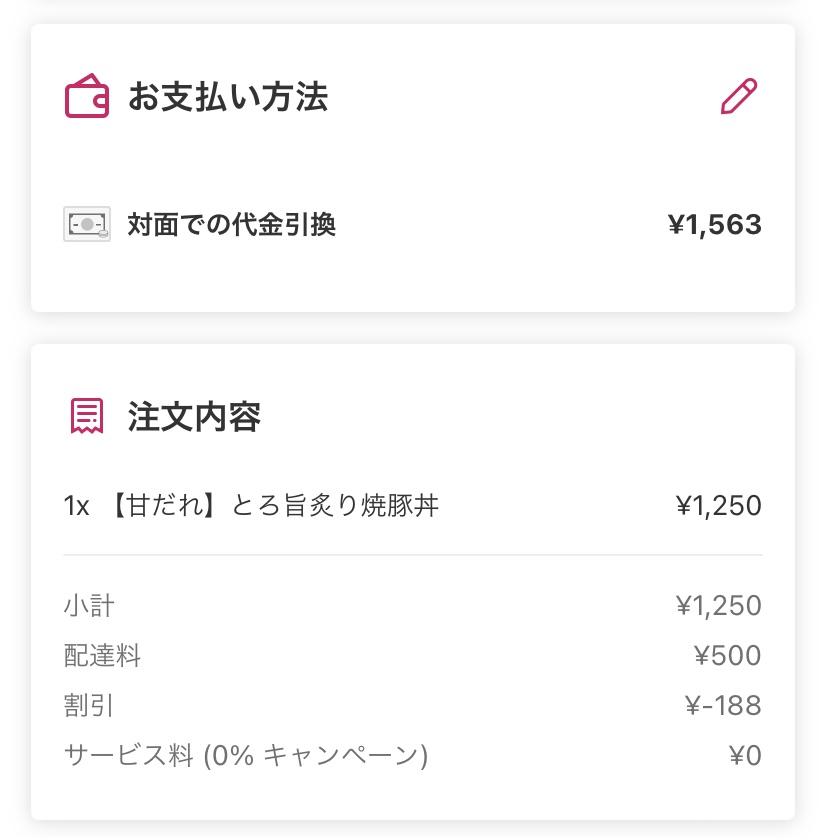Tap the service fee amount ¥0
The width and height of the screenshot is (826, 838).
coord(745,756)
